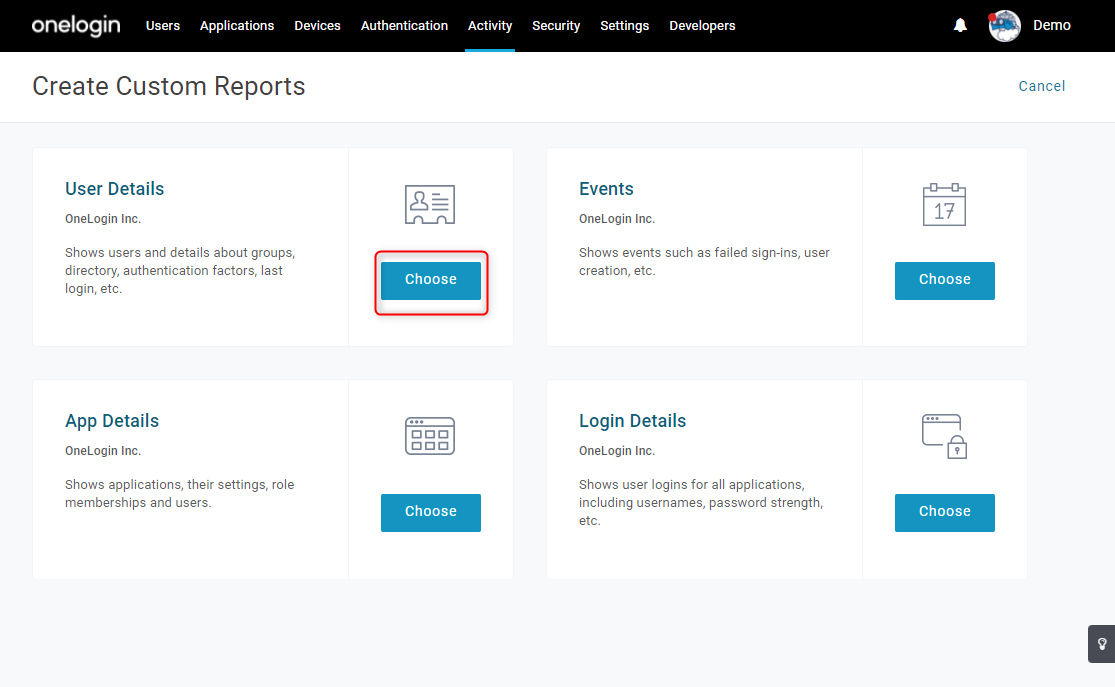Open the Security menu
Viewport: 1115px width, 687px height.
pyautogui.click(x=556, y=26)
